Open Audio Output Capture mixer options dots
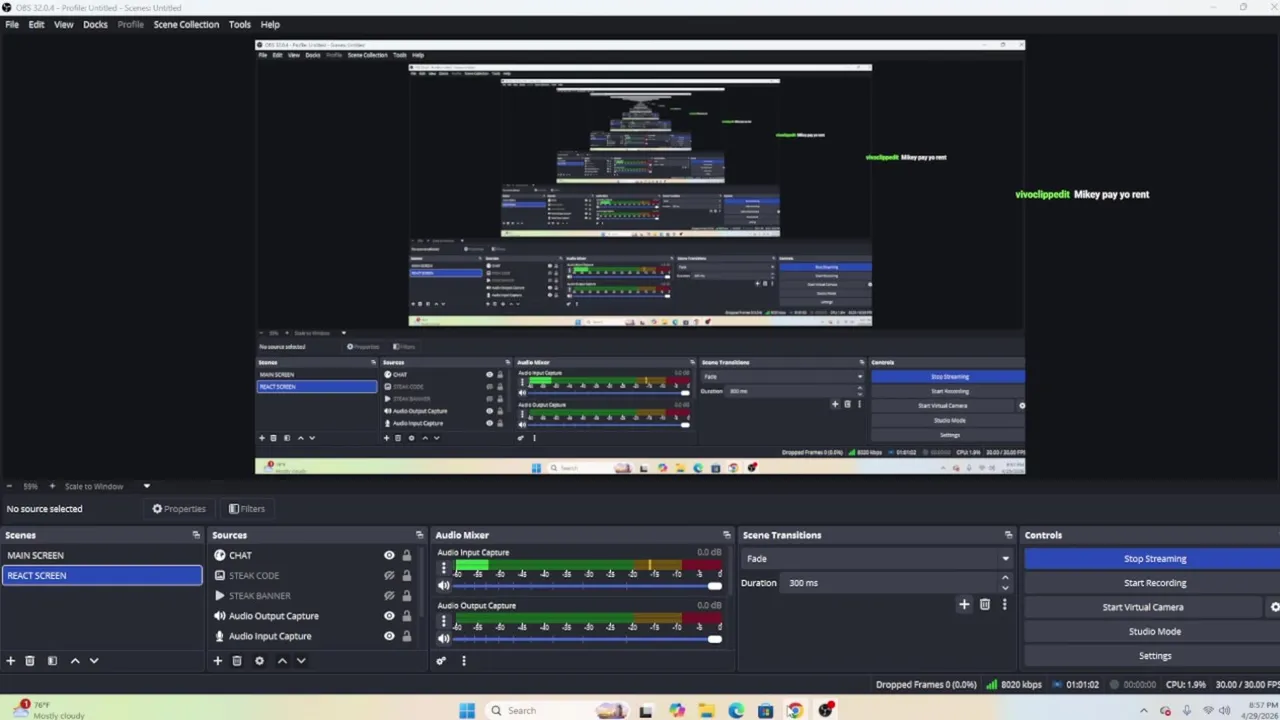The width and height of the screenshot is (1280, 720). (443, 621)
